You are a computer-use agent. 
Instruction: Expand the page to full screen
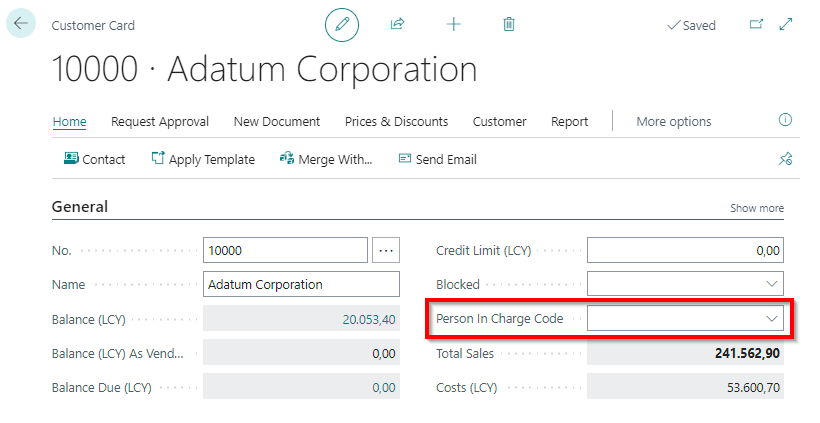[x=786, y=24]
